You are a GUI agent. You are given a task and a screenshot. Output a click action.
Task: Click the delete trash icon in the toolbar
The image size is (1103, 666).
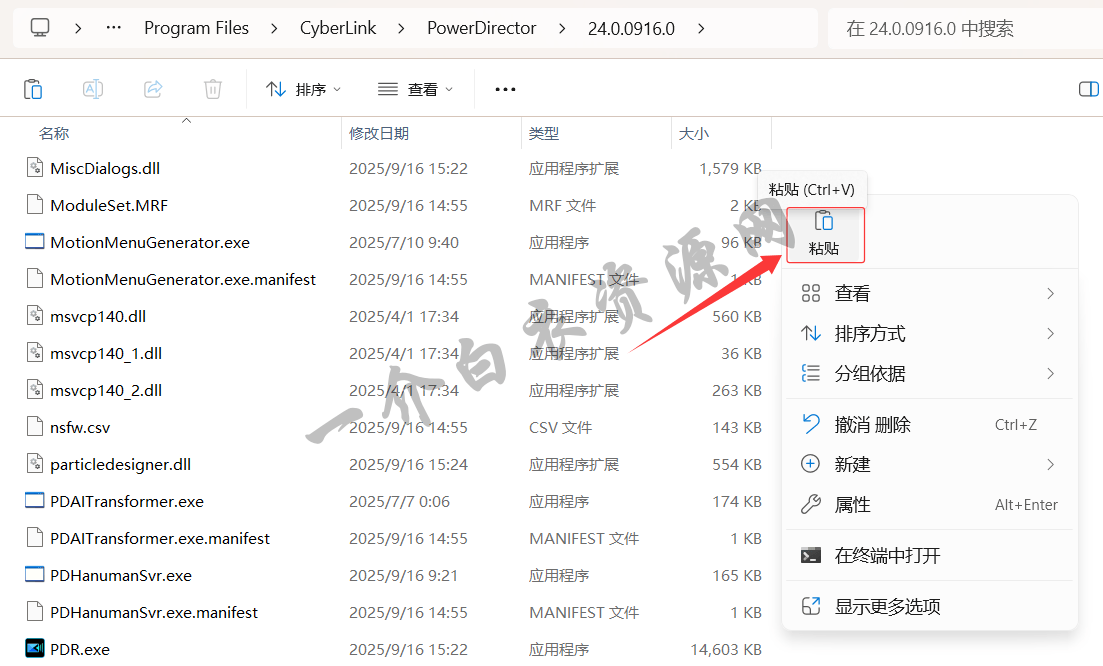pos(213,89)
